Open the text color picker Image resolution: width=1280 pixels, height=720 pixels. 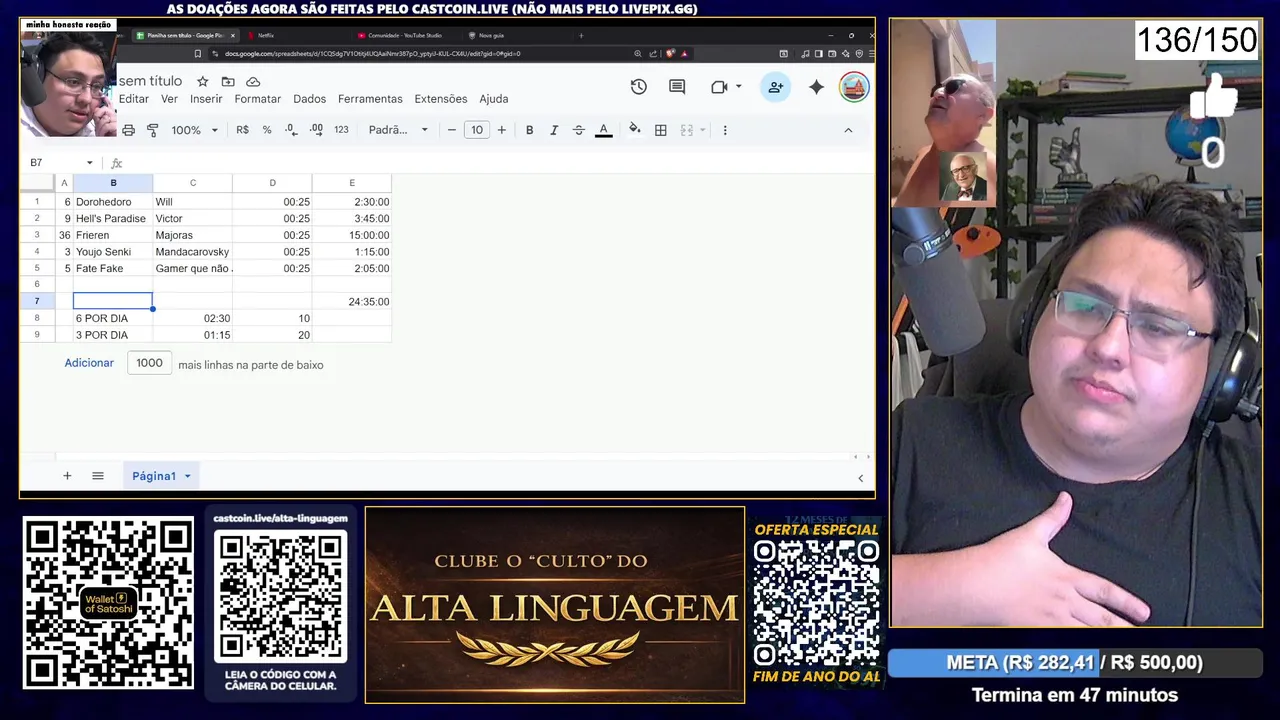point(603,130)
